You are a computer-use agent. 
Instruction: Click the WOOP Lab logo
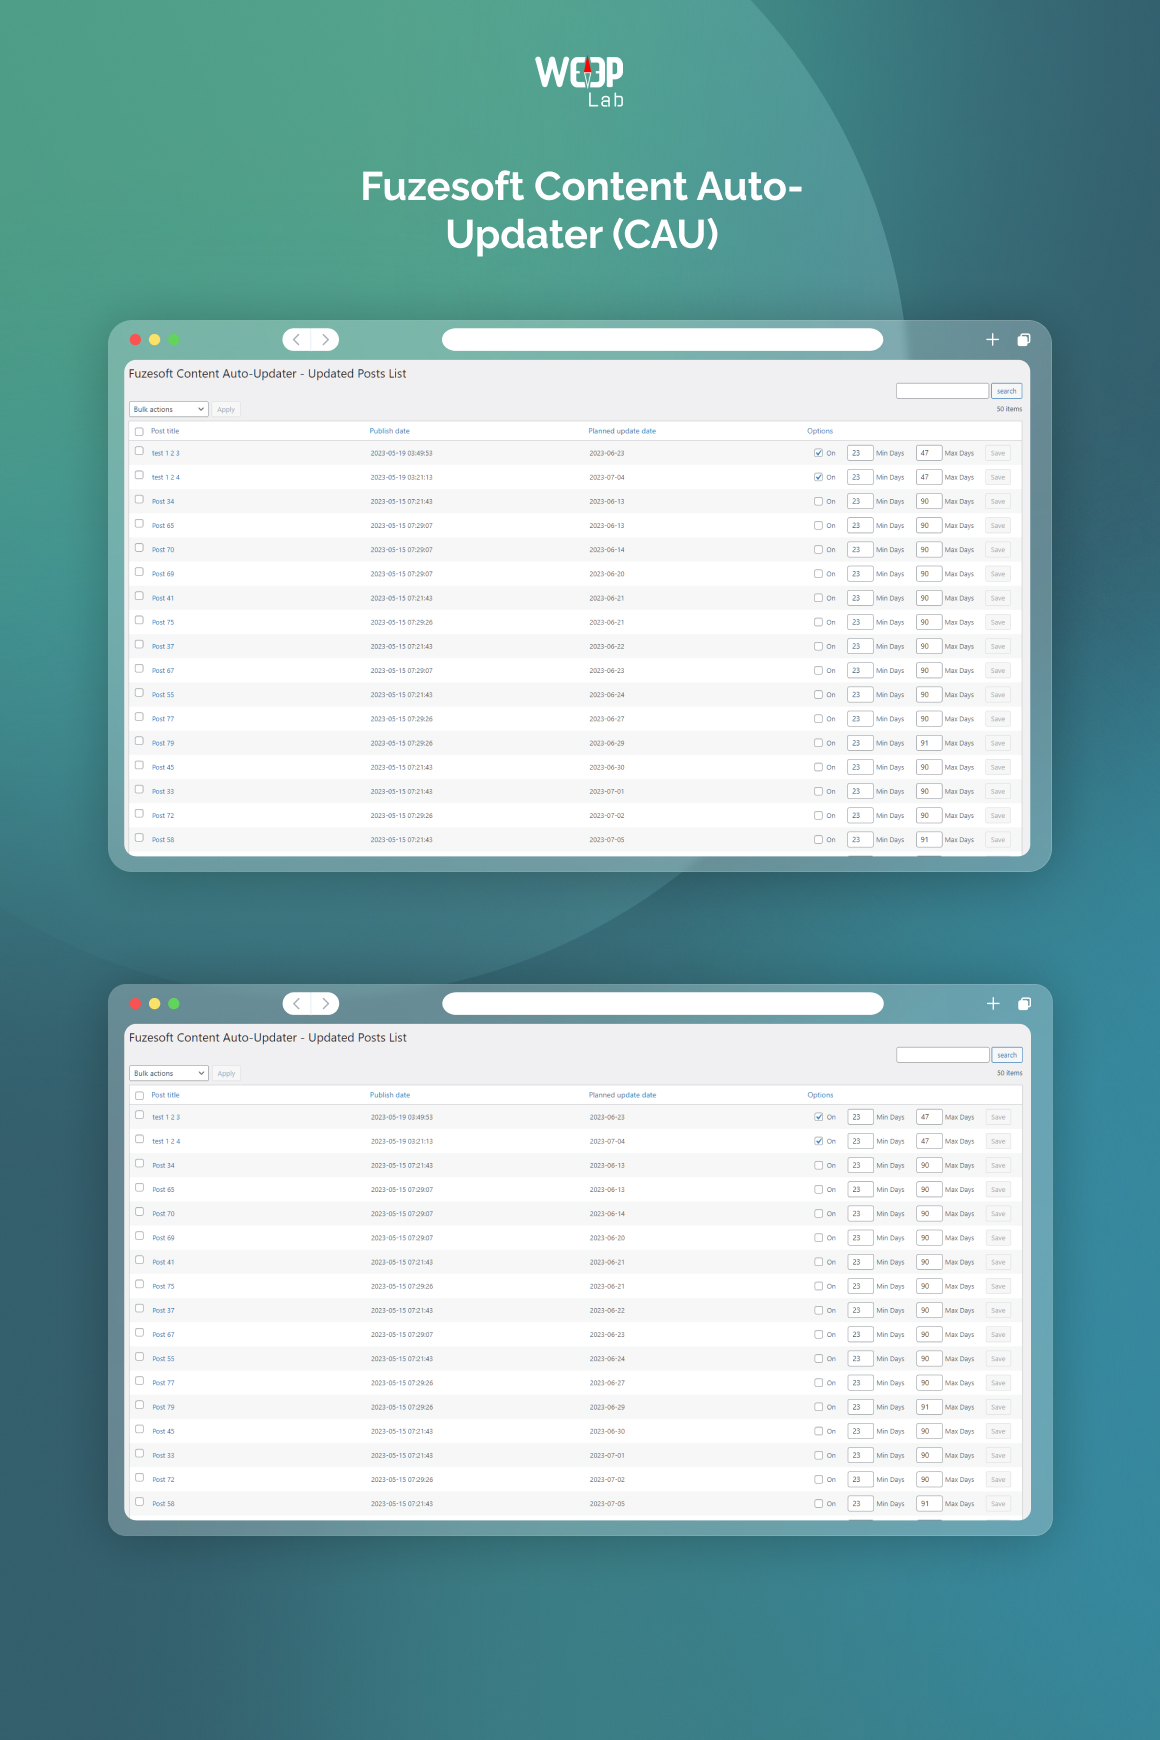click(580, 81)
